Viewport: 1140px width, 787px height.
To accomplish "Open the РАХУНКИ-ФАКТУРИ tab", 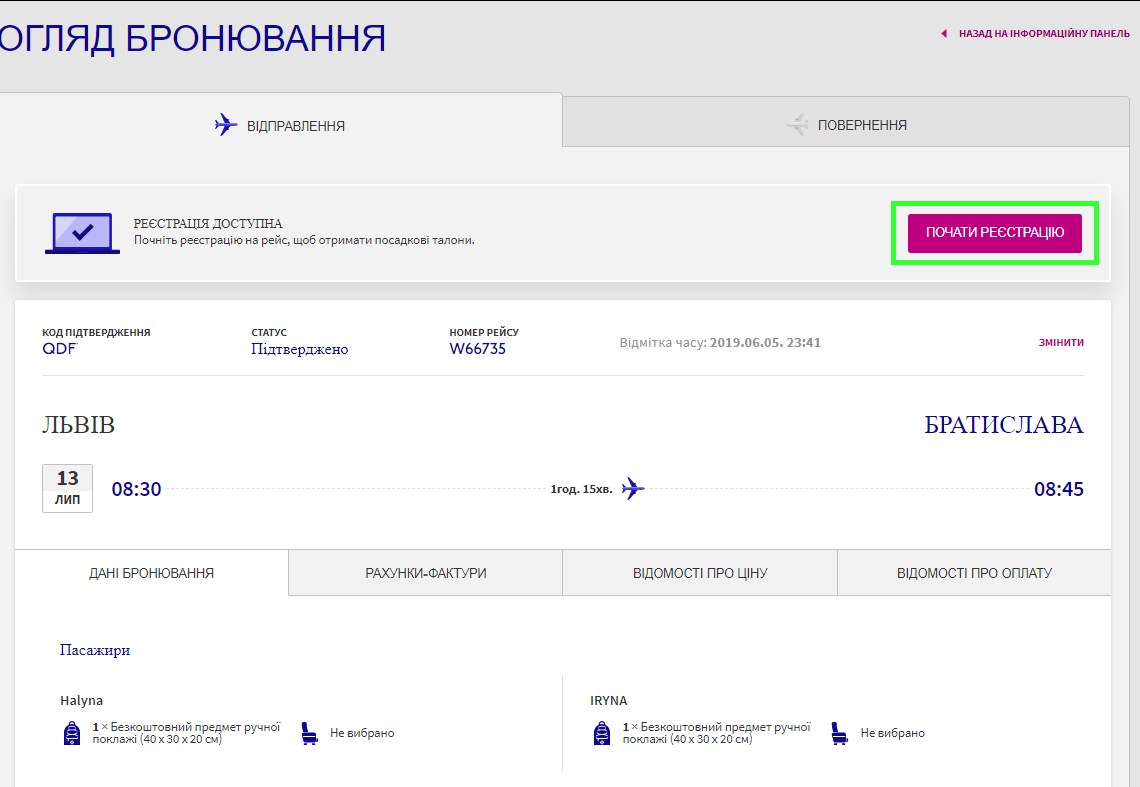I will tap(425, 573).
